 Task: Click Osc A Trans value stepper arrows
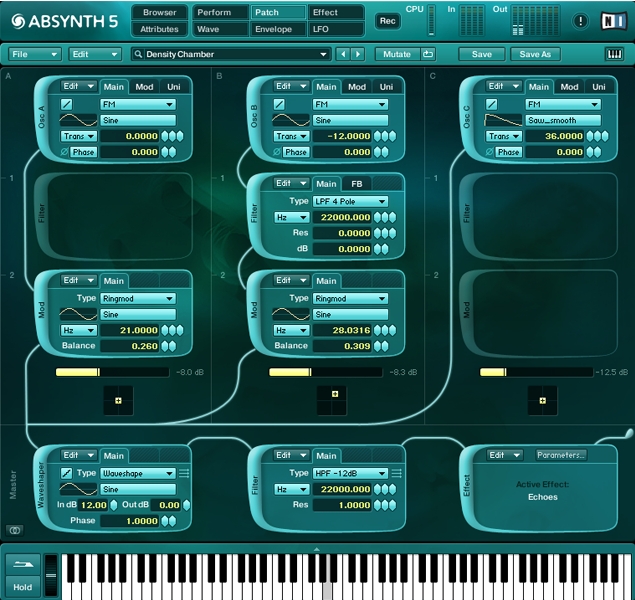(x=173, y=136)
